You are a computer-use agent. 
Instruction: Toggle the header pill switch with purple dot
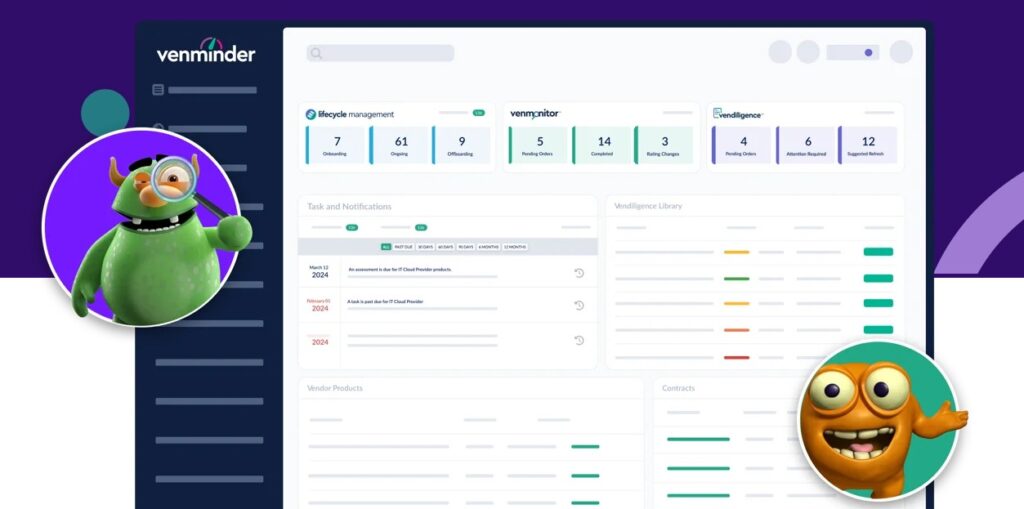coord(852,52)
